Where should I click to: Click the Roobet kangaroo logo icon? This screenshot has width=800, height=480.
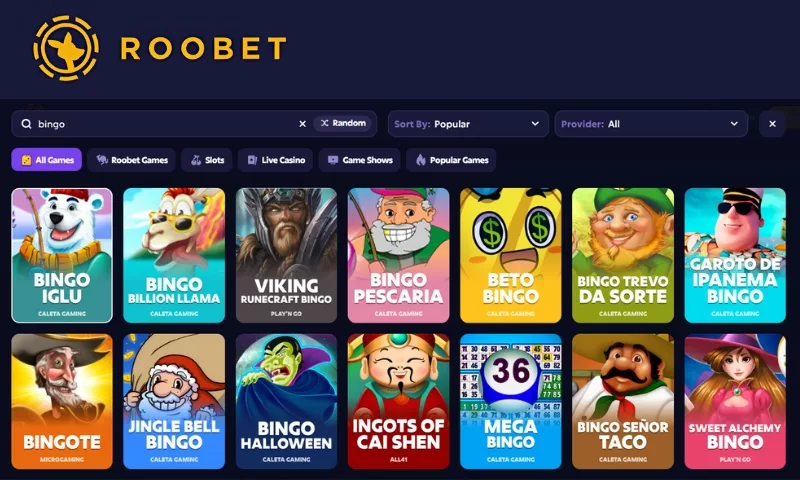pyautogui.click(x=66, y=48)
